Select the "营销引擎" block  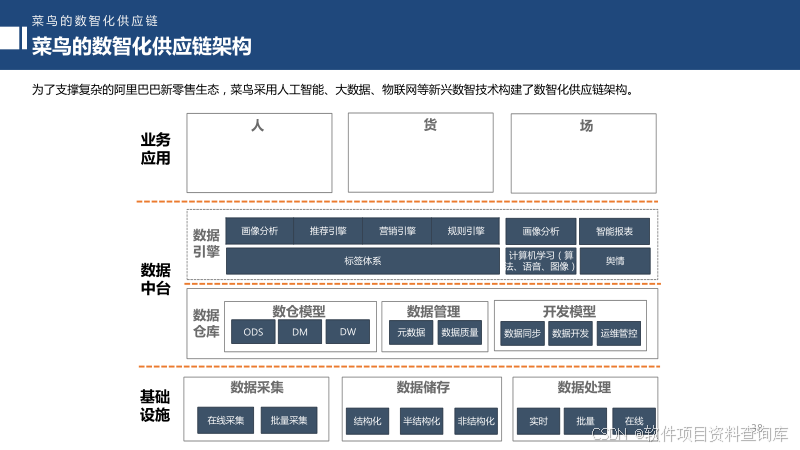click(397, 231)
